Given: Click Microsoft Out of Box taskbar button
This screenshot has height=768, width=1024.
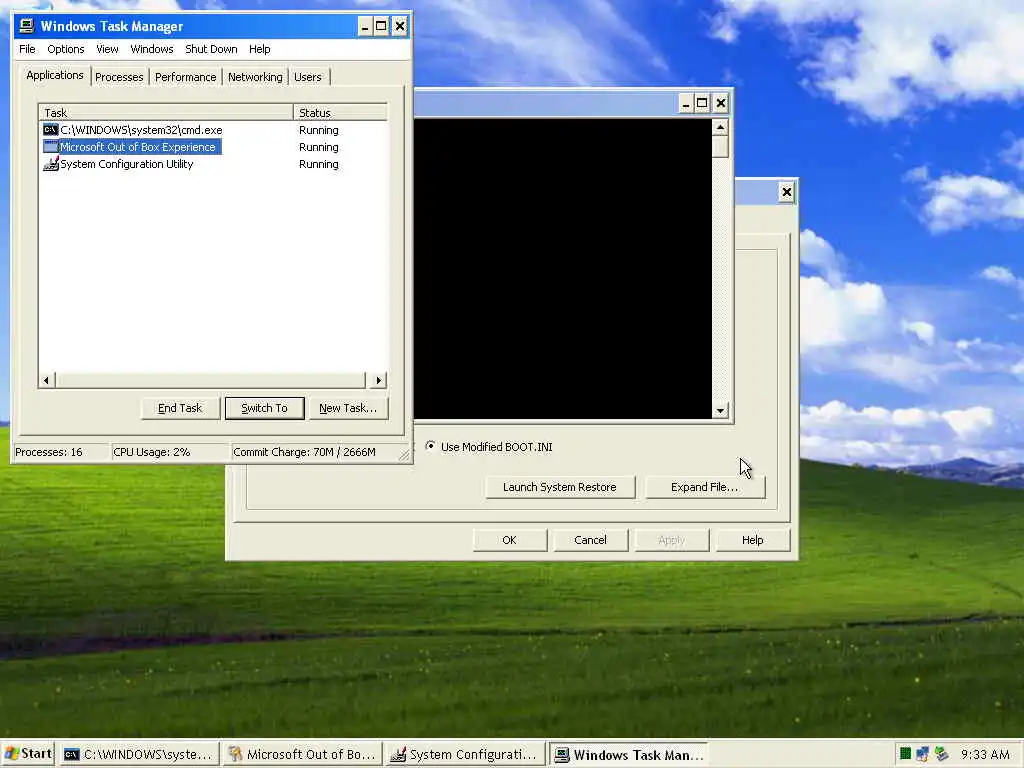Looking at the screenshot, I should click(x=302, y=754).
